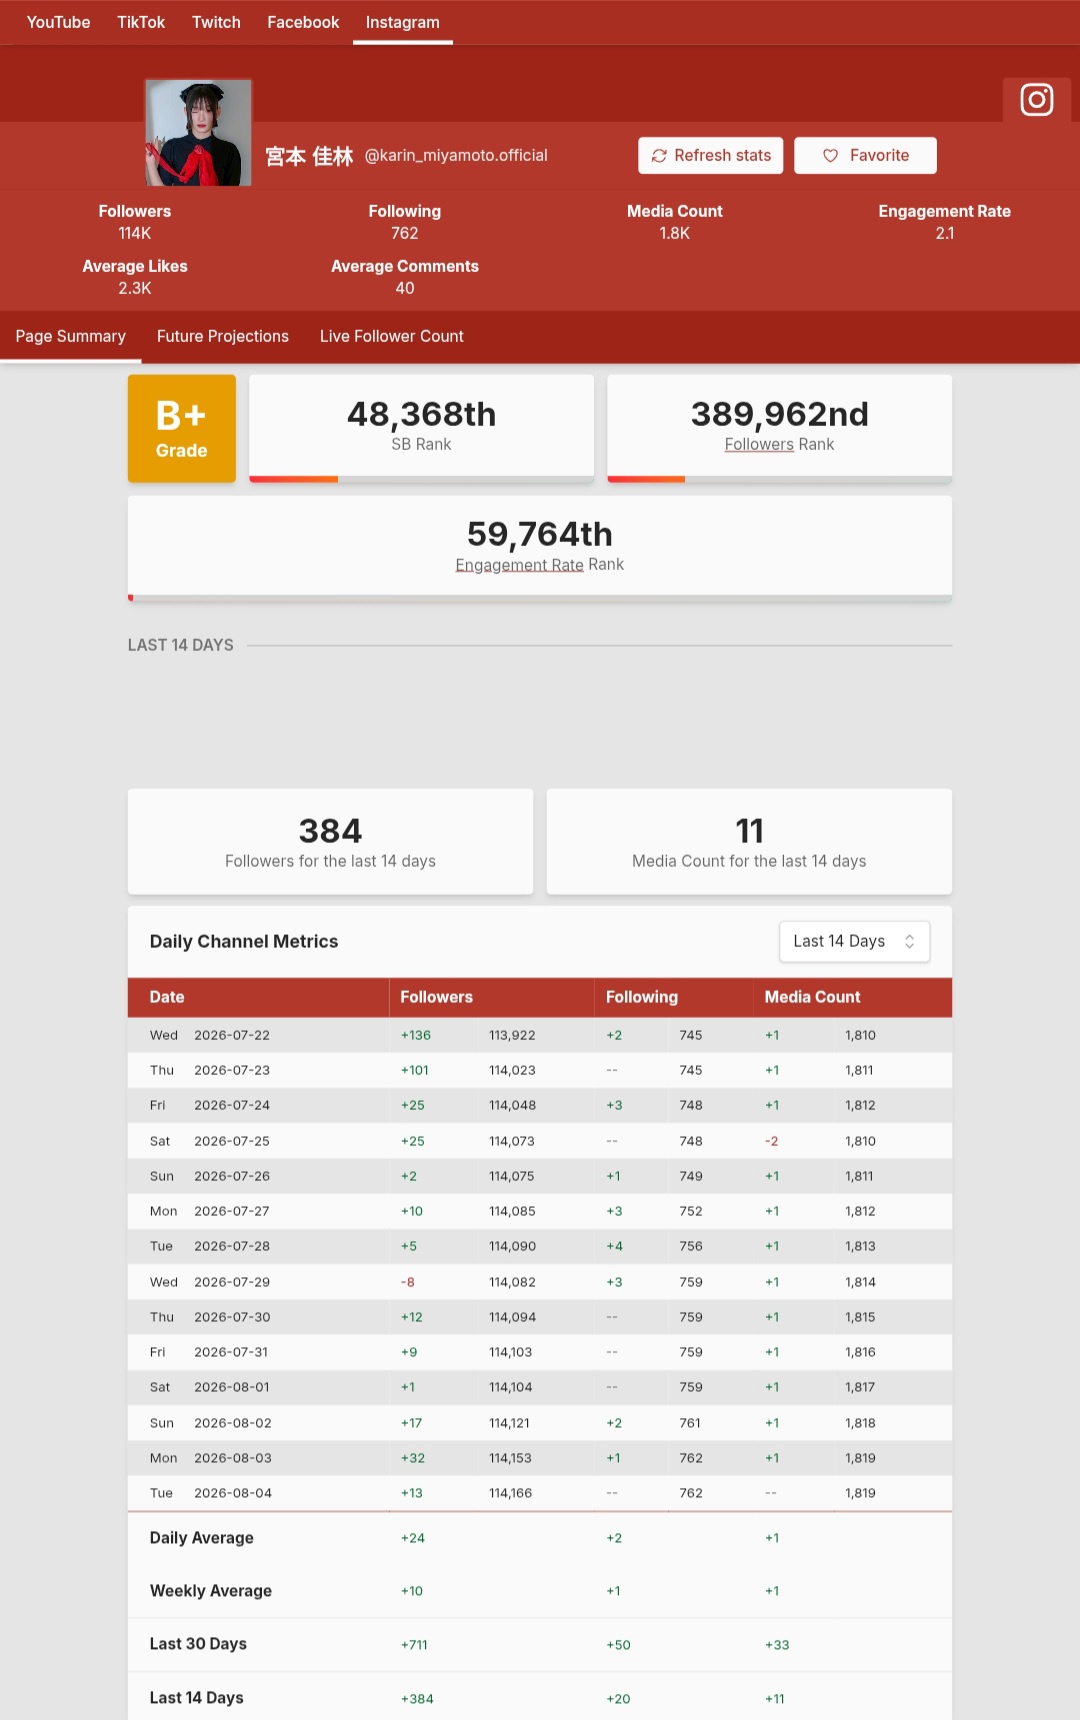
Task: Click follower total 114,075
Action: click(512, 1176)
